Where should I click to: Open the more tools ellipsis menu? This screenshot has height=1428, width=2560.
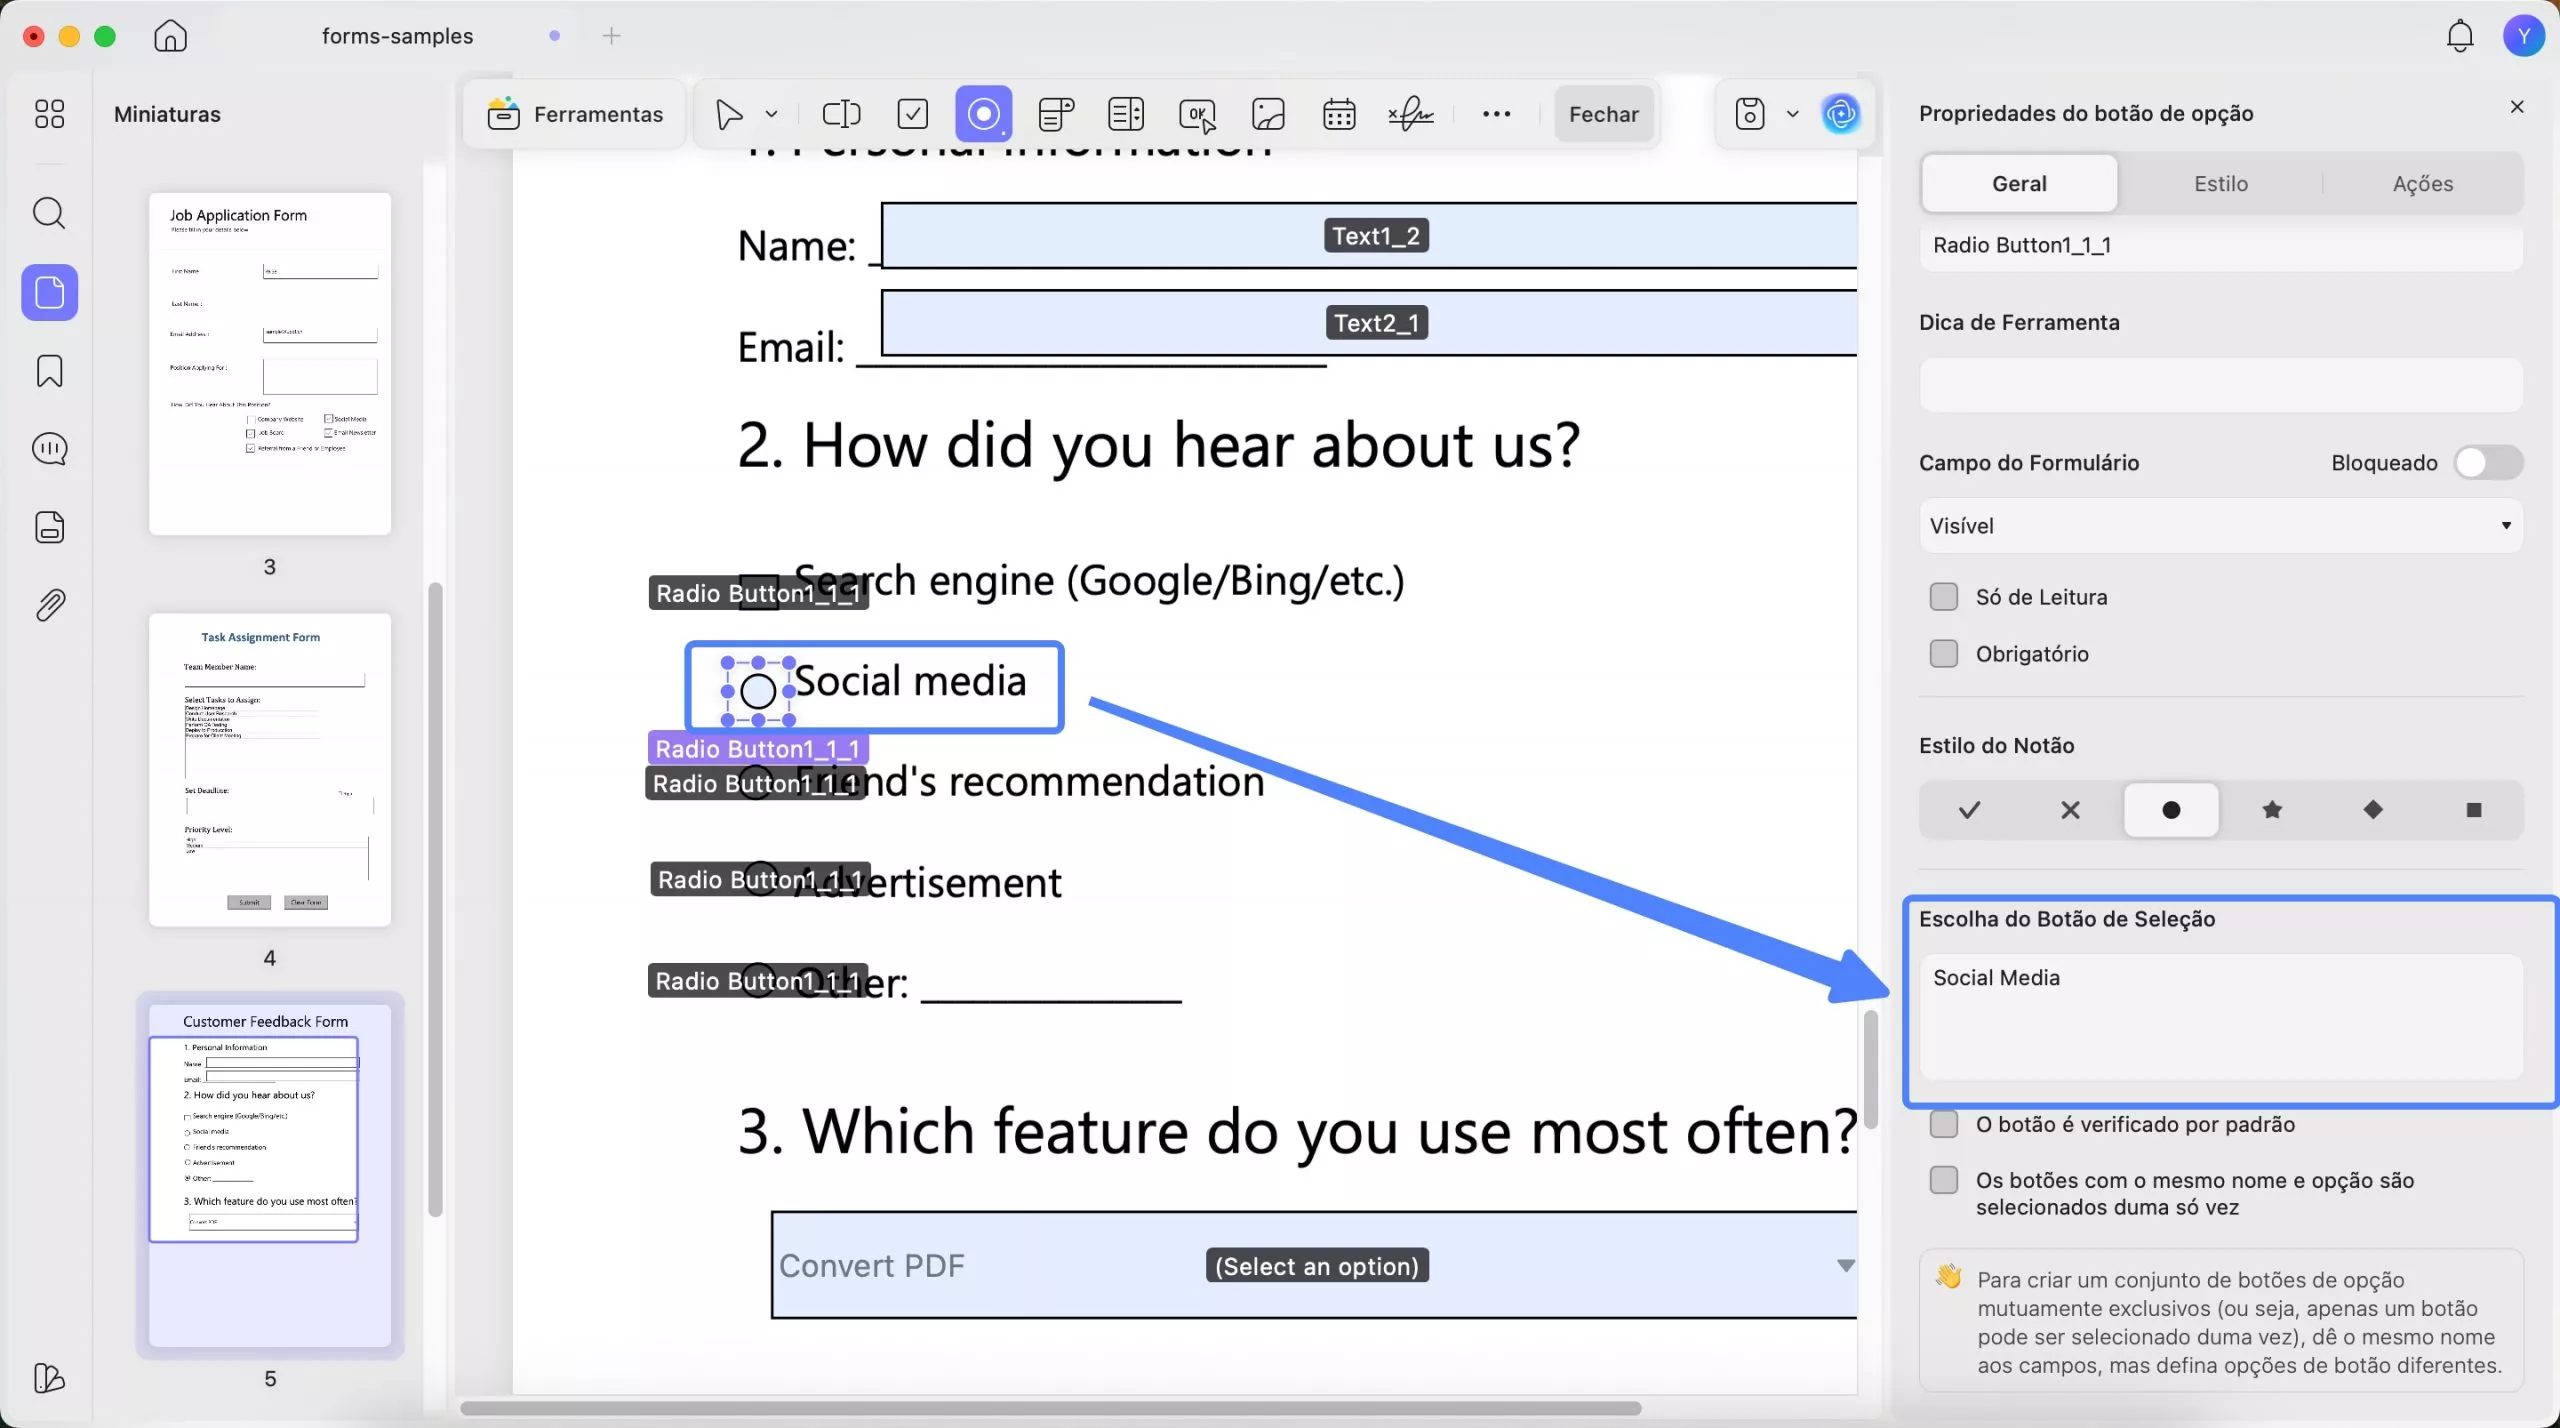point(1496,114)
